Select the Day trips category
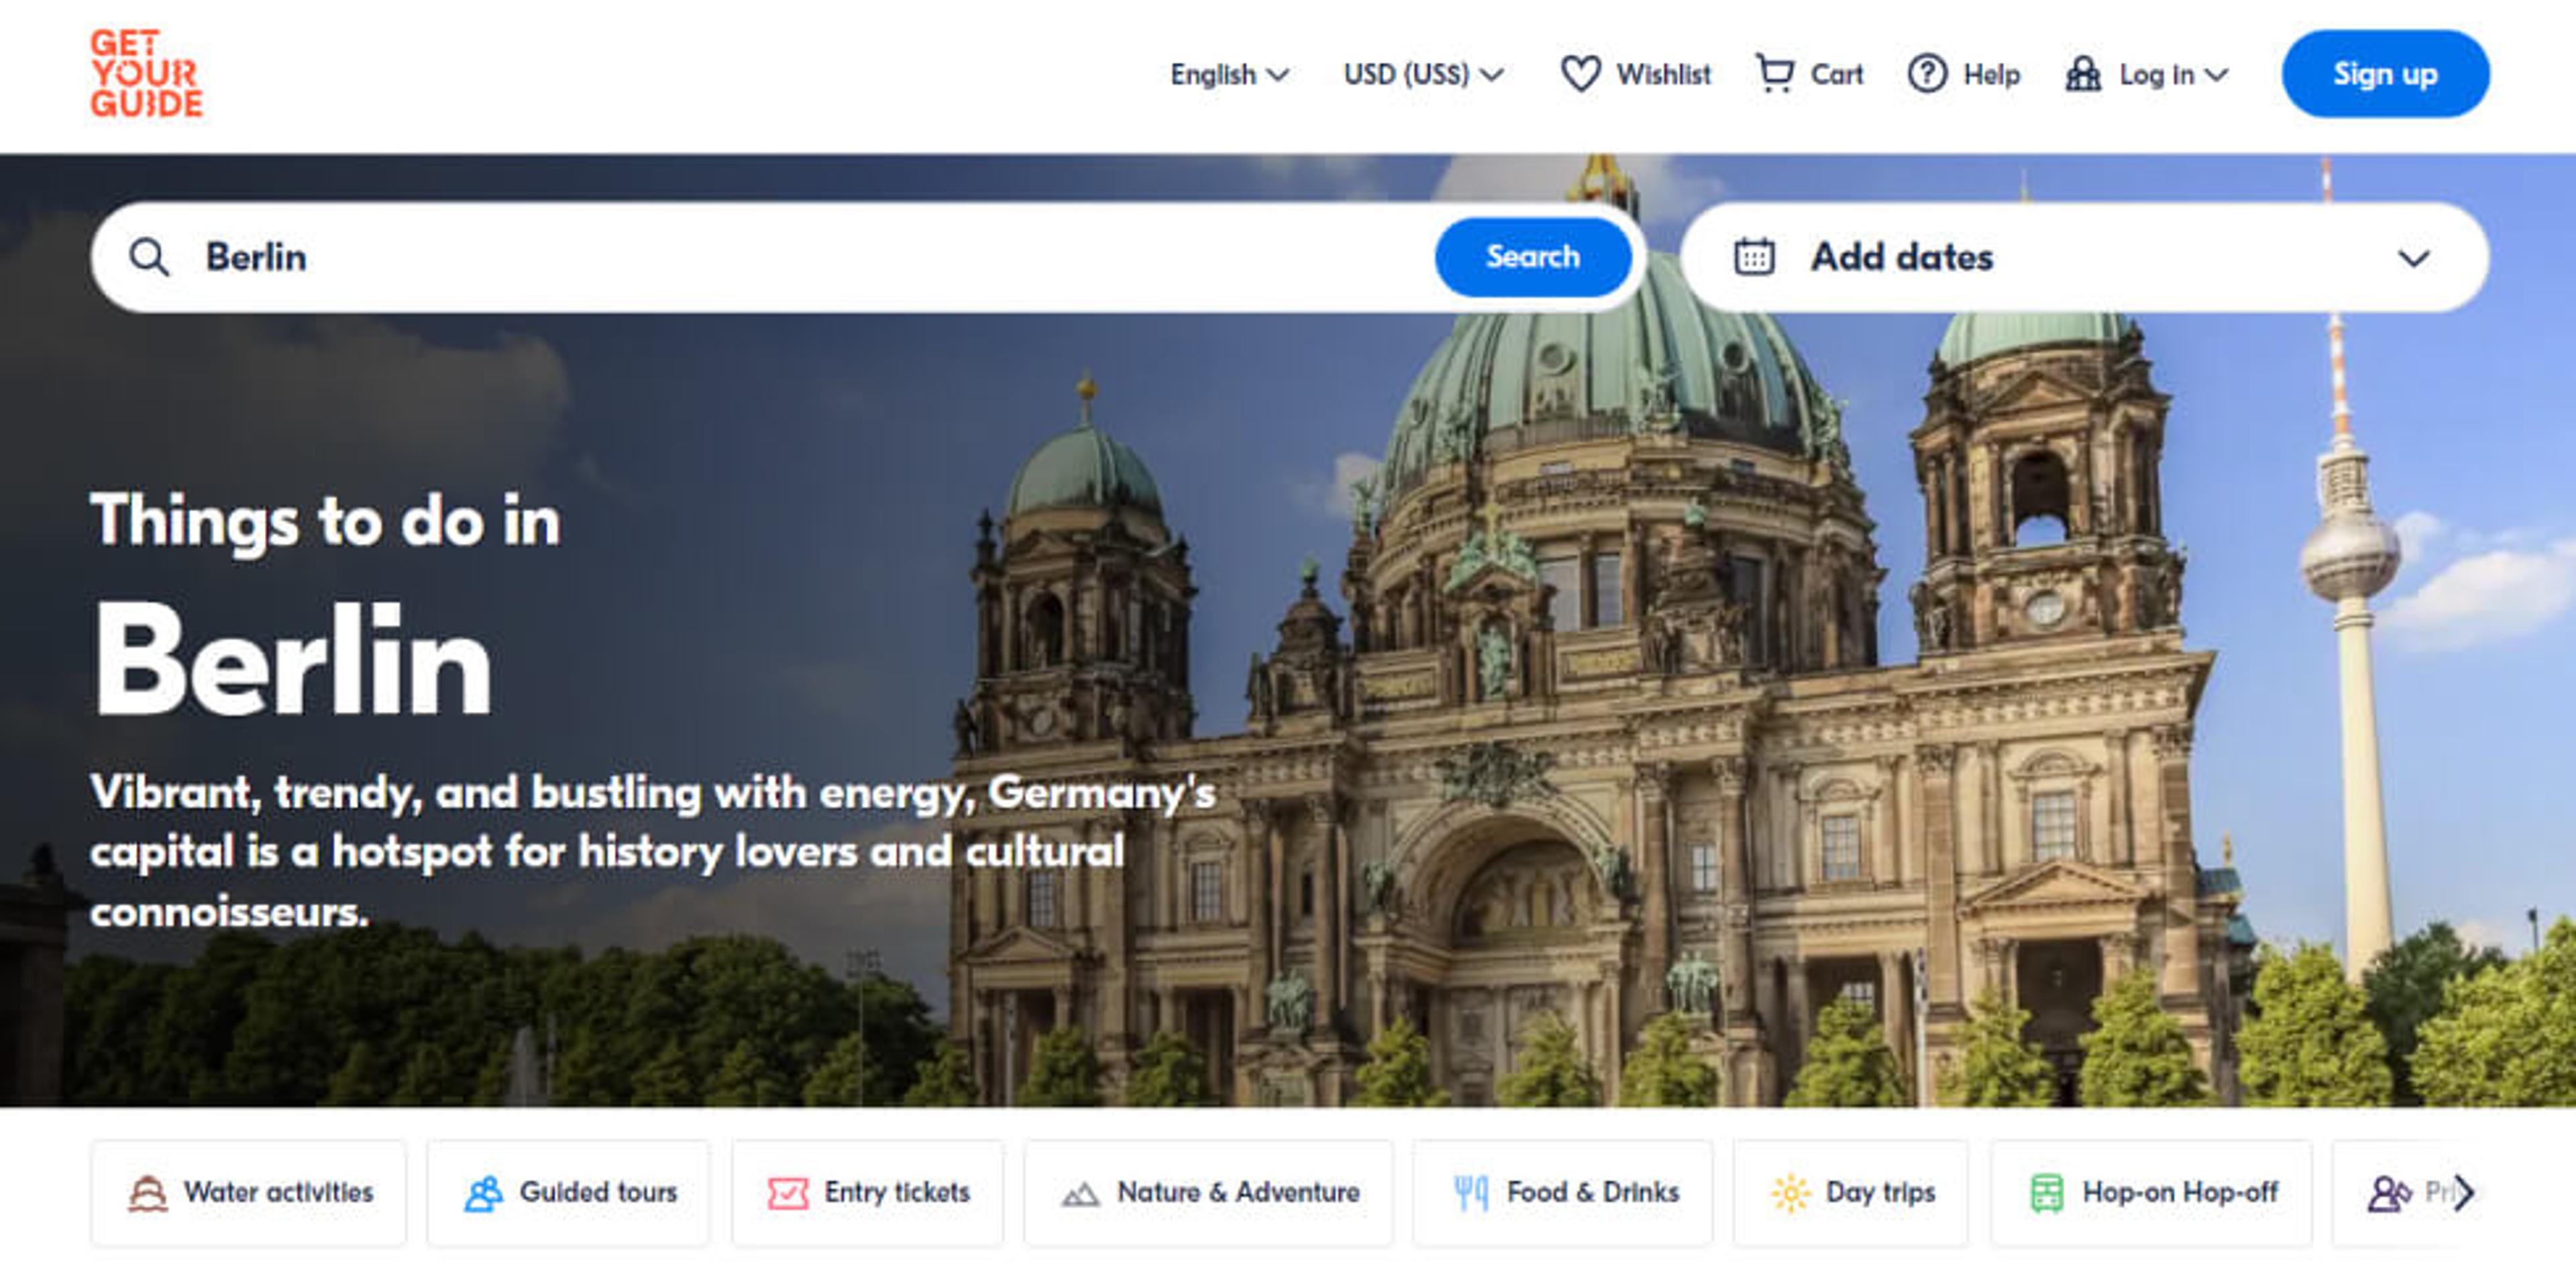This screenshot has width=2576, height=1275. point(1850,1193)
